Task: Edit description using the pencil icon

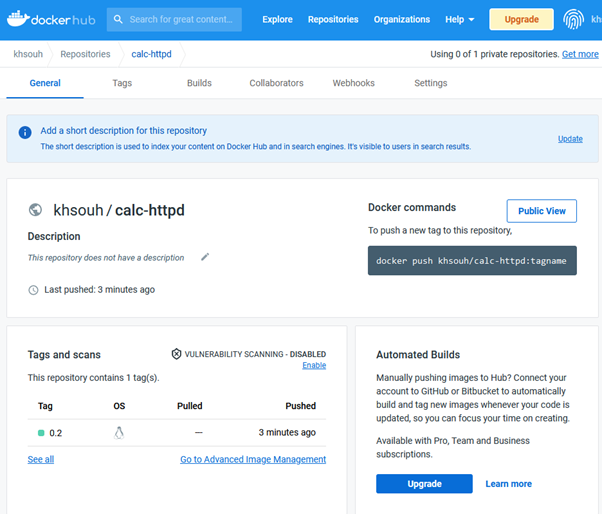Action: (x=205, y=257)
